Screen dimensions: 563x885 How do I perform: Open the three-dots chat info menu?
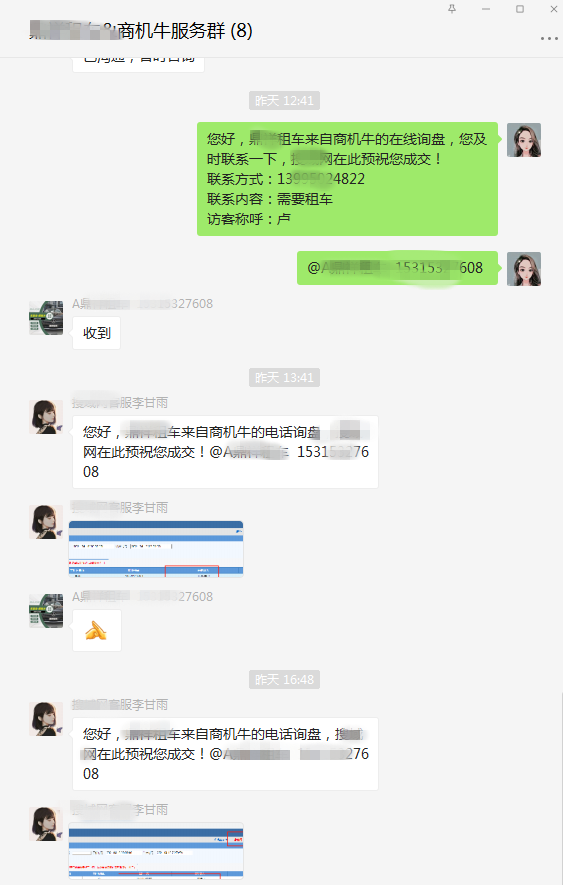[x=549, y=38]
